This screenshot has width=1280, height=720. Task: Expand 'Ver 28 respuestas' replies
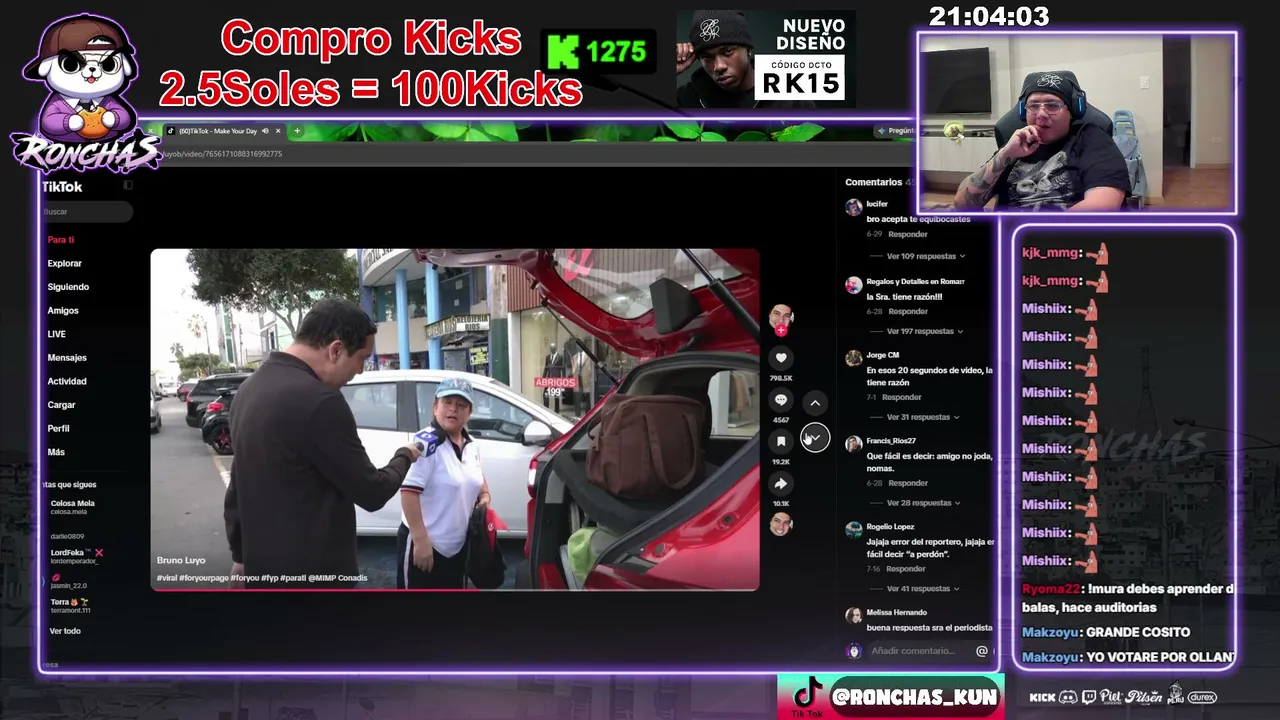(x=923, y=503)
